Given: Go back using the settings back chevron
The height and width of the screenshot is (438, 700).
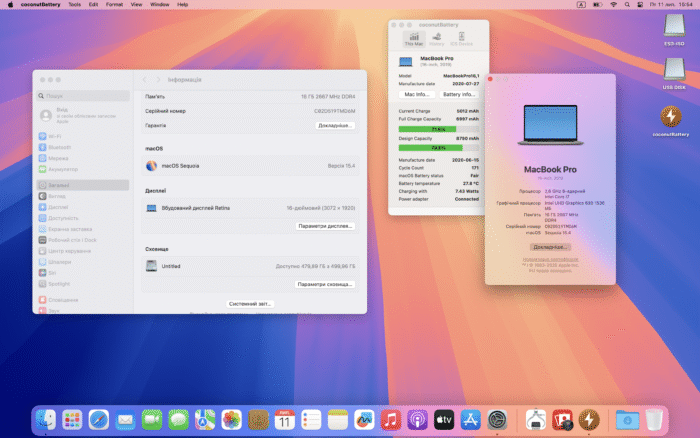Looking at the screenshot, I should coord(145,79).
